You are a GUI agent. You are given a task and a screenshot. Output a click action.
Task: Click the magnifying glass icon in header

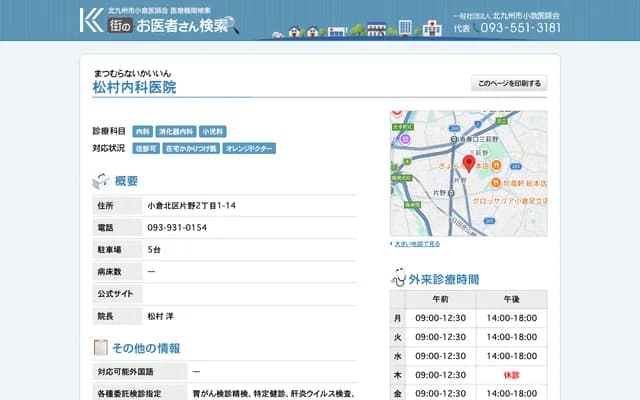[232, 24]
